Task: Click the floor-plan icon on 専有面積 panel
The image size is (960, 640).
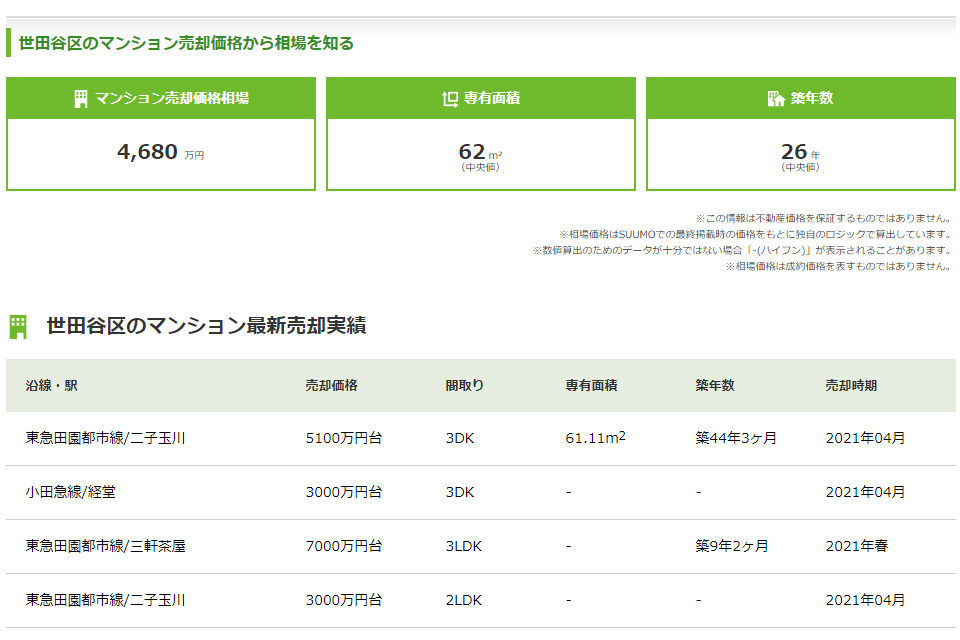Action: [x=450, y=96]
